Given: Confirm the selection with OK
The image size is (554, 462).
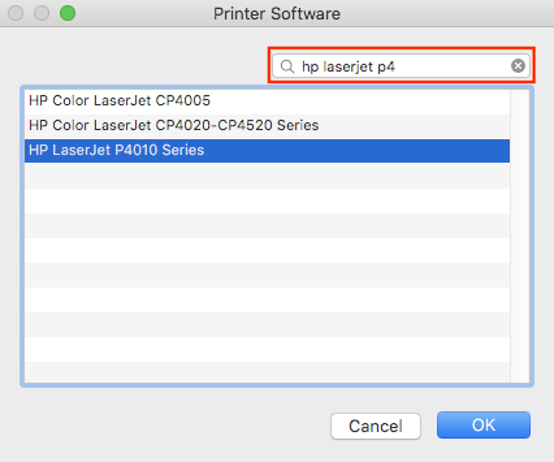Looking at the screenshot, I should pyautogui.click(x=483, y=425).
